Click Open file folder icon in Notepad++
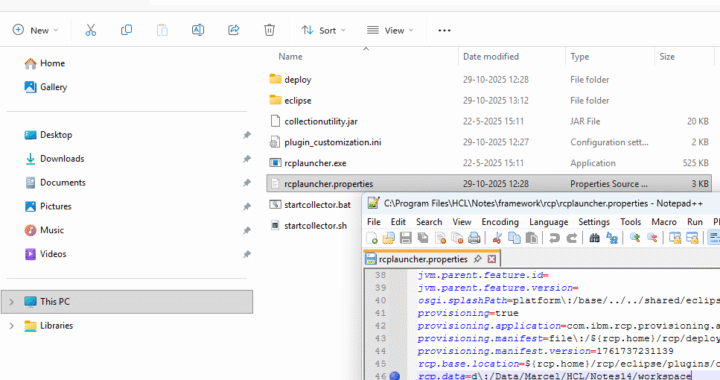 tap(388, 238)
